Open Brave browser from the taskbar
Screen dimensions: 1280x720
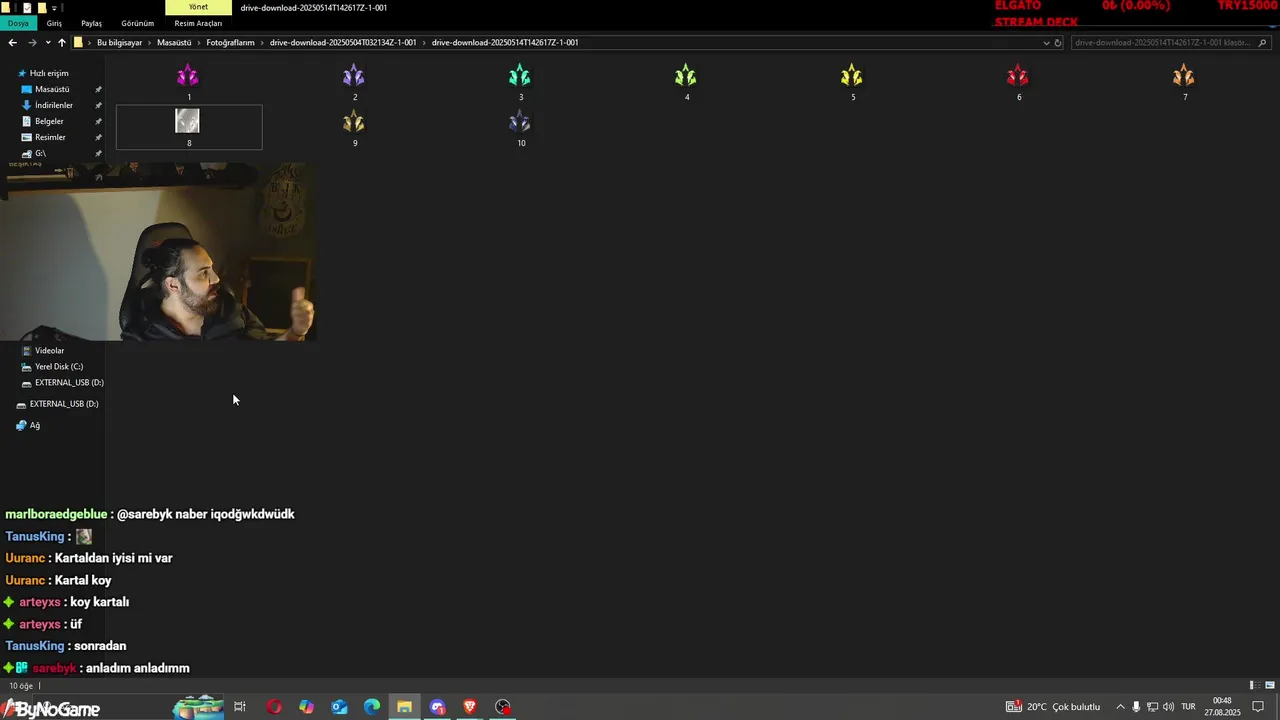coord(470,707)
